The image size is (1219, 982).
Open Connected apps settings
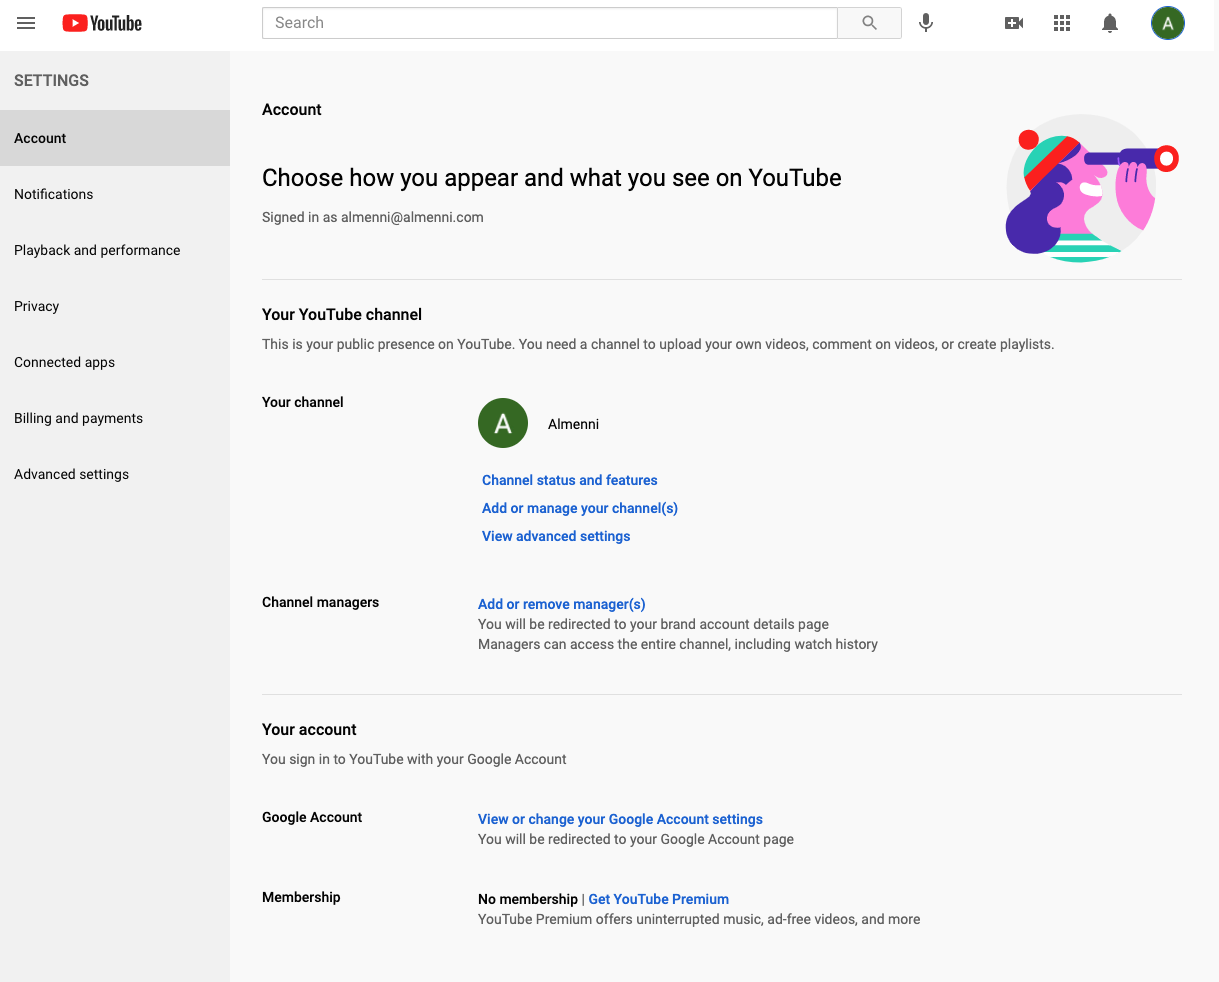(x=115, y=362)
